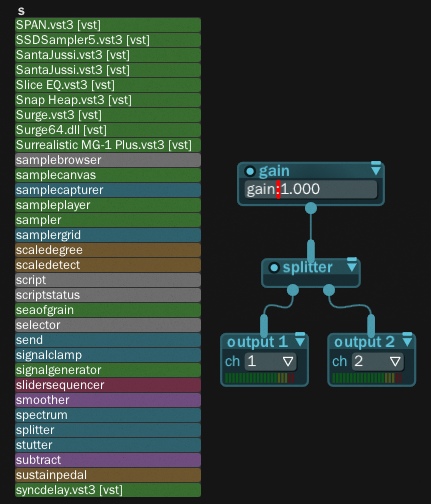Screen dimensions: 431x504
Task: Spawn the samplecapturer module
Action: pos(108,190)
